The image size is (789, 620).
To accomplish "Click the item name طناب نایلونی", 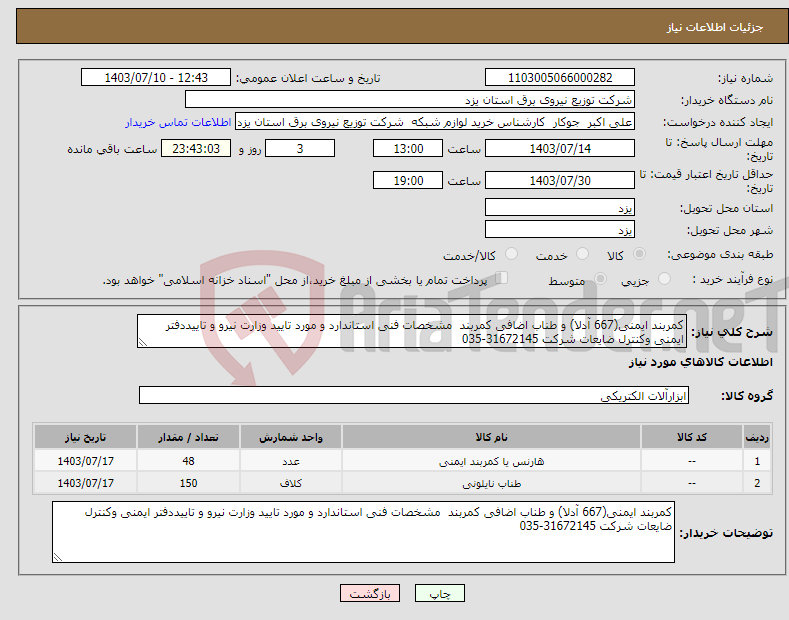I will [x=491, y=483].
